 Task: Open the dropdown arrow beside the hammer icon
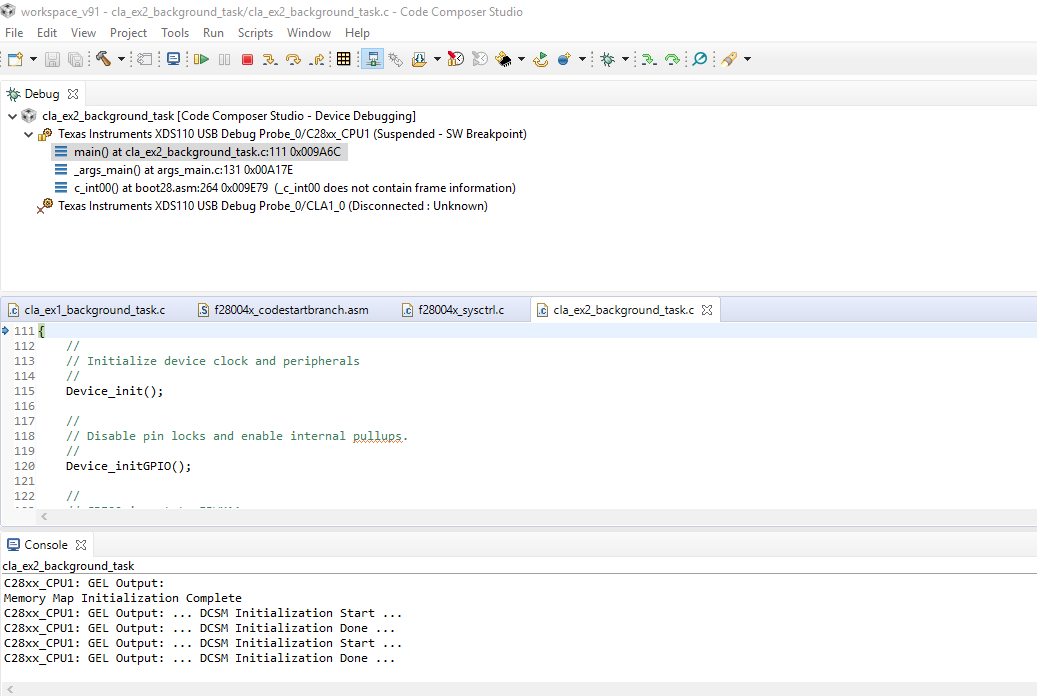click(121, 59)
